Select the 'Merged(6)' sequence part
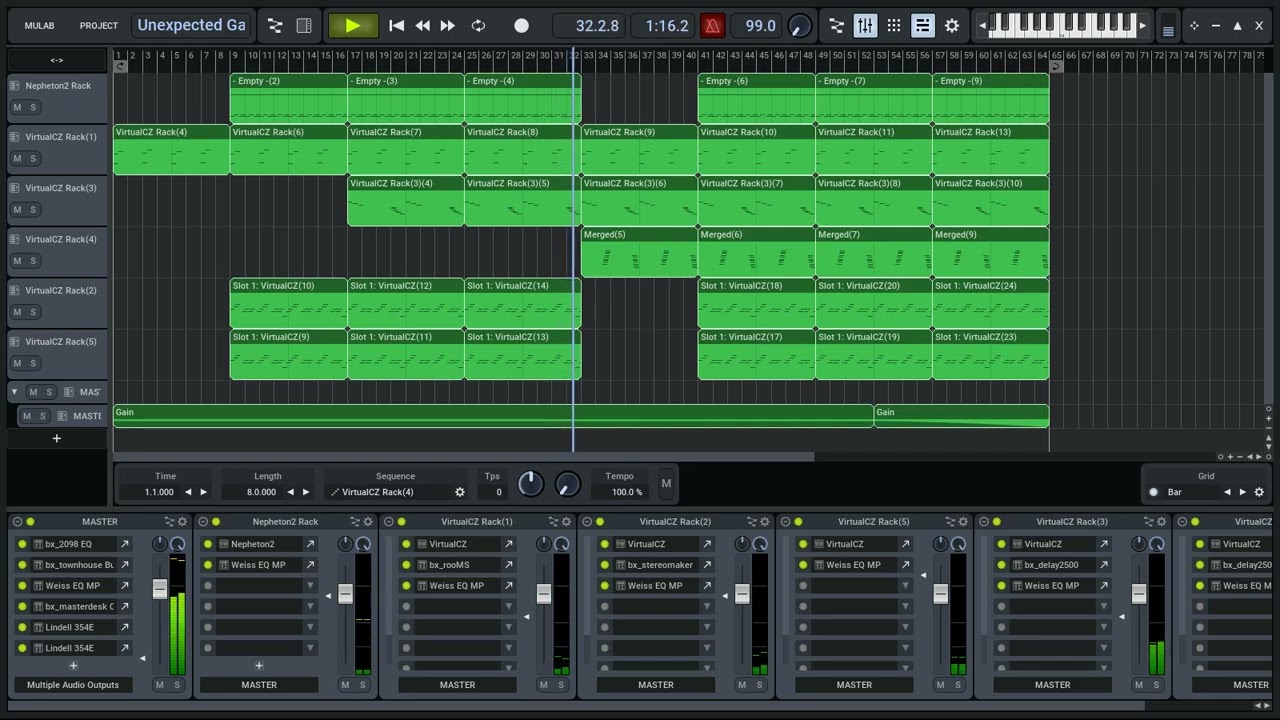The width and height of the screenshot is (1280, 720). click(756, 252)
